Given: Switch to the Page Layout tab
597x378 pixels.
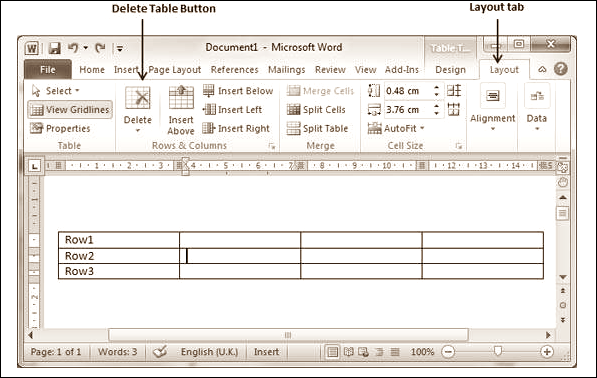Looking at the screenshot, I should click(175, 70).
